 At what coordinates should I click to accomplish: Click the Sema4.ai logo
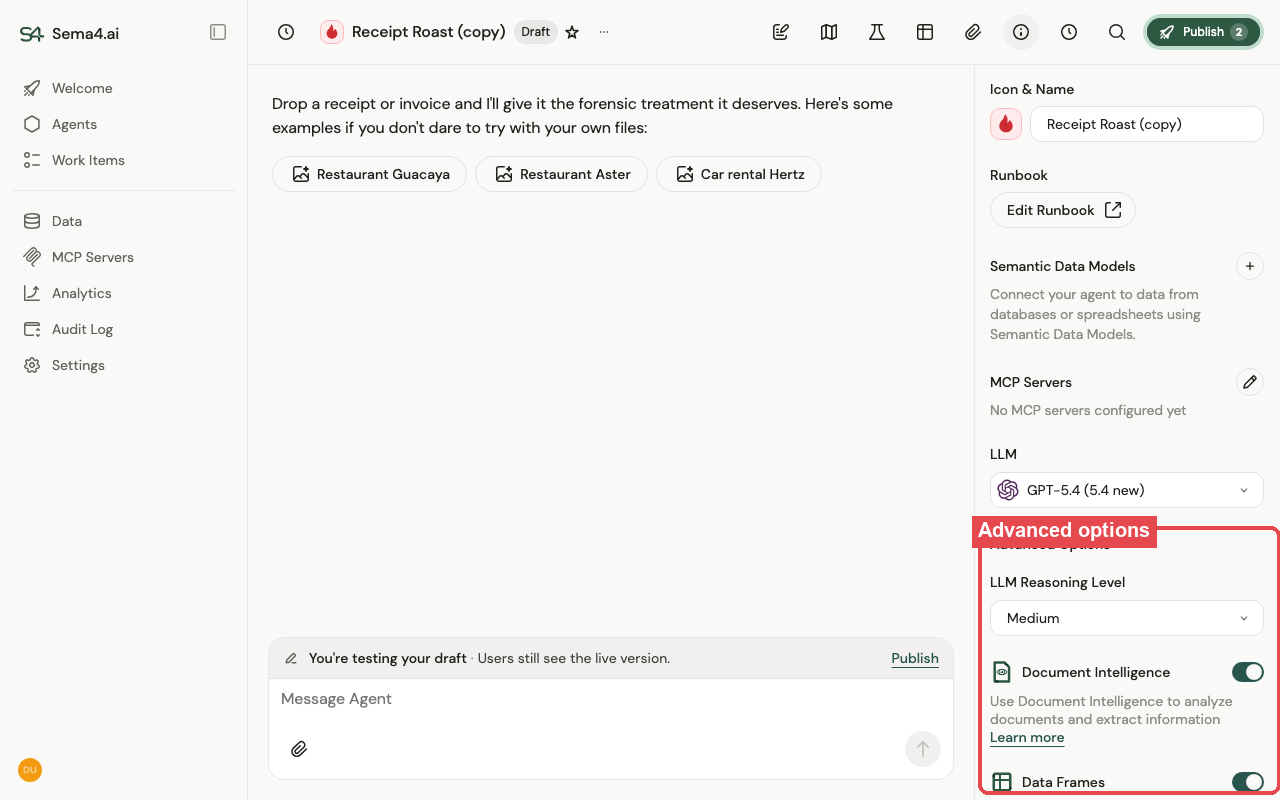coord(69,33)
